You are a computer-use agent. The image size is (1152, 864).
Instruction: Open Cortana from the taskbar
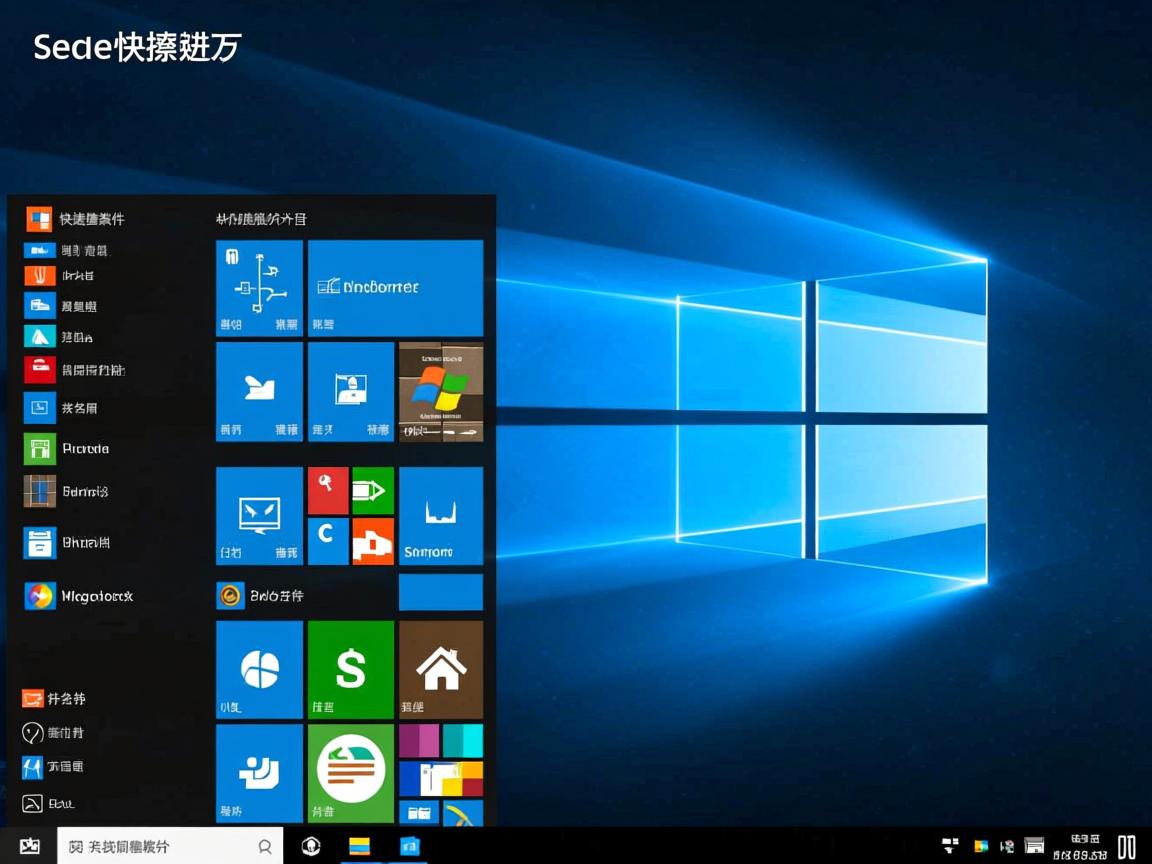tap(311, 845)
